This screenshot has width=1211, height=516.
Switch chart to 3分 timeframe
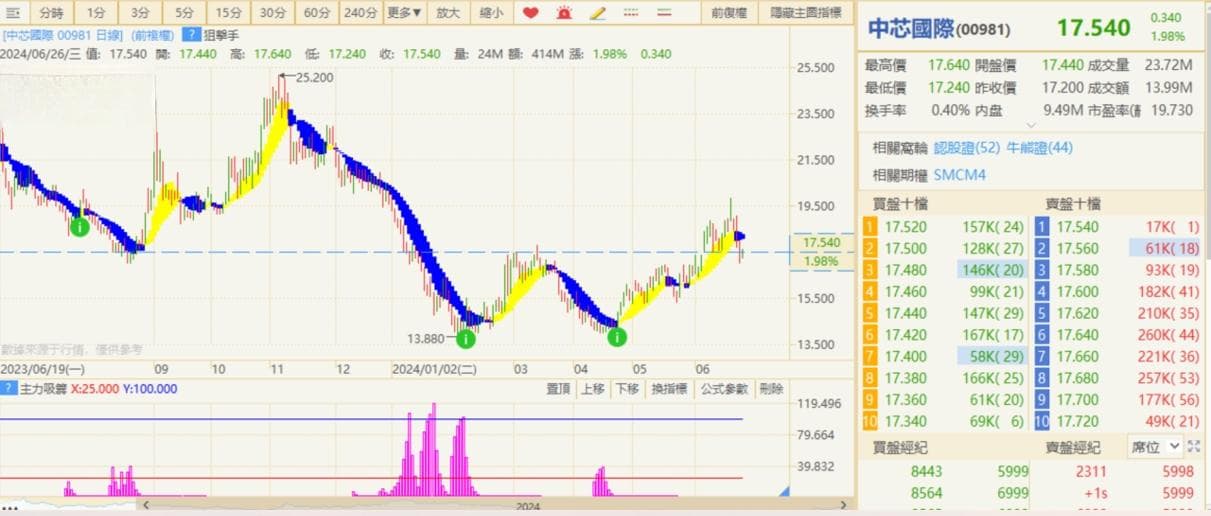139,13
